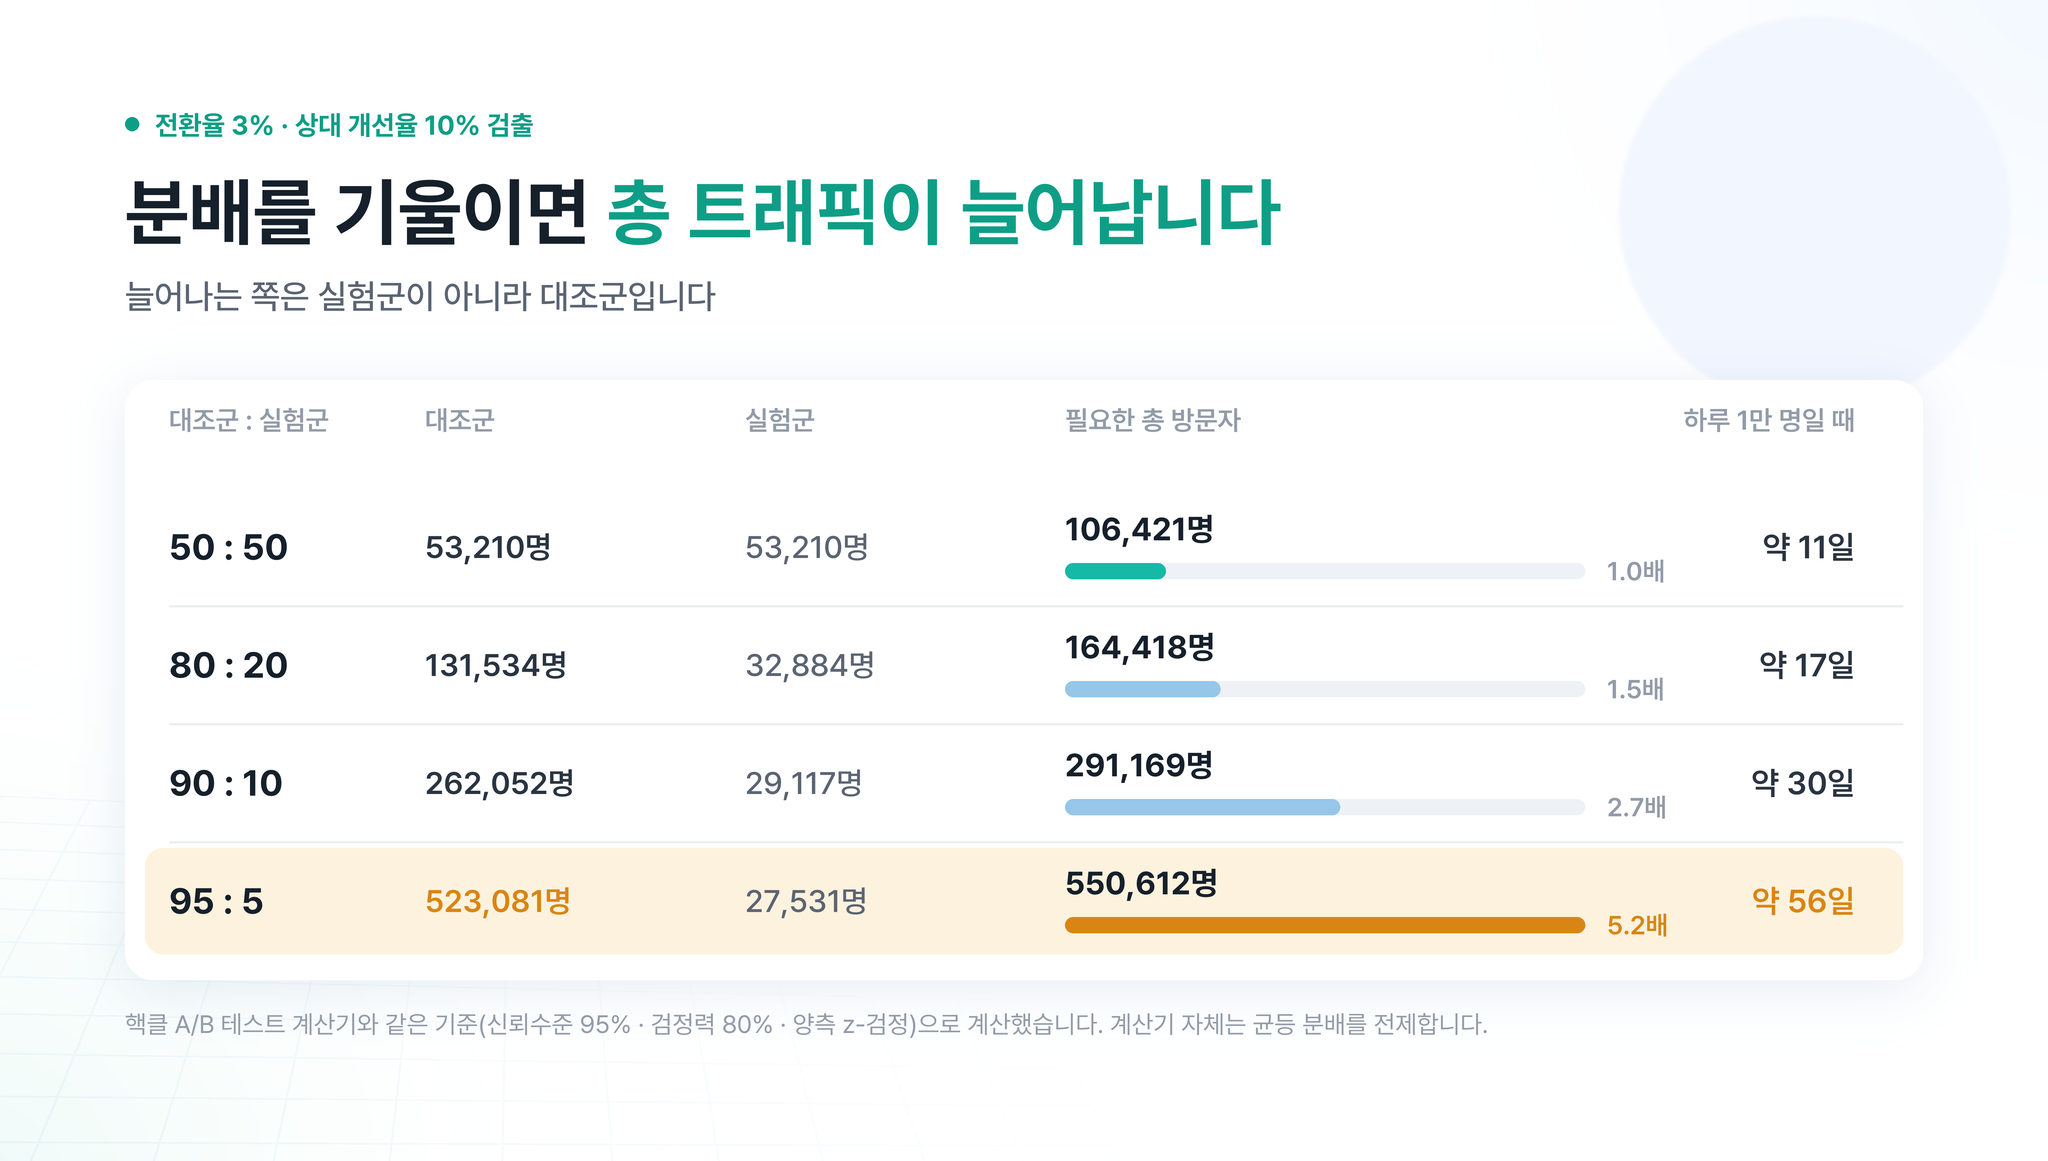This screenshot has height=1161, width=2048.
Task: Click the footnote about 핵클 A/B 테스트 계산기
Action: click(806, 1024)
